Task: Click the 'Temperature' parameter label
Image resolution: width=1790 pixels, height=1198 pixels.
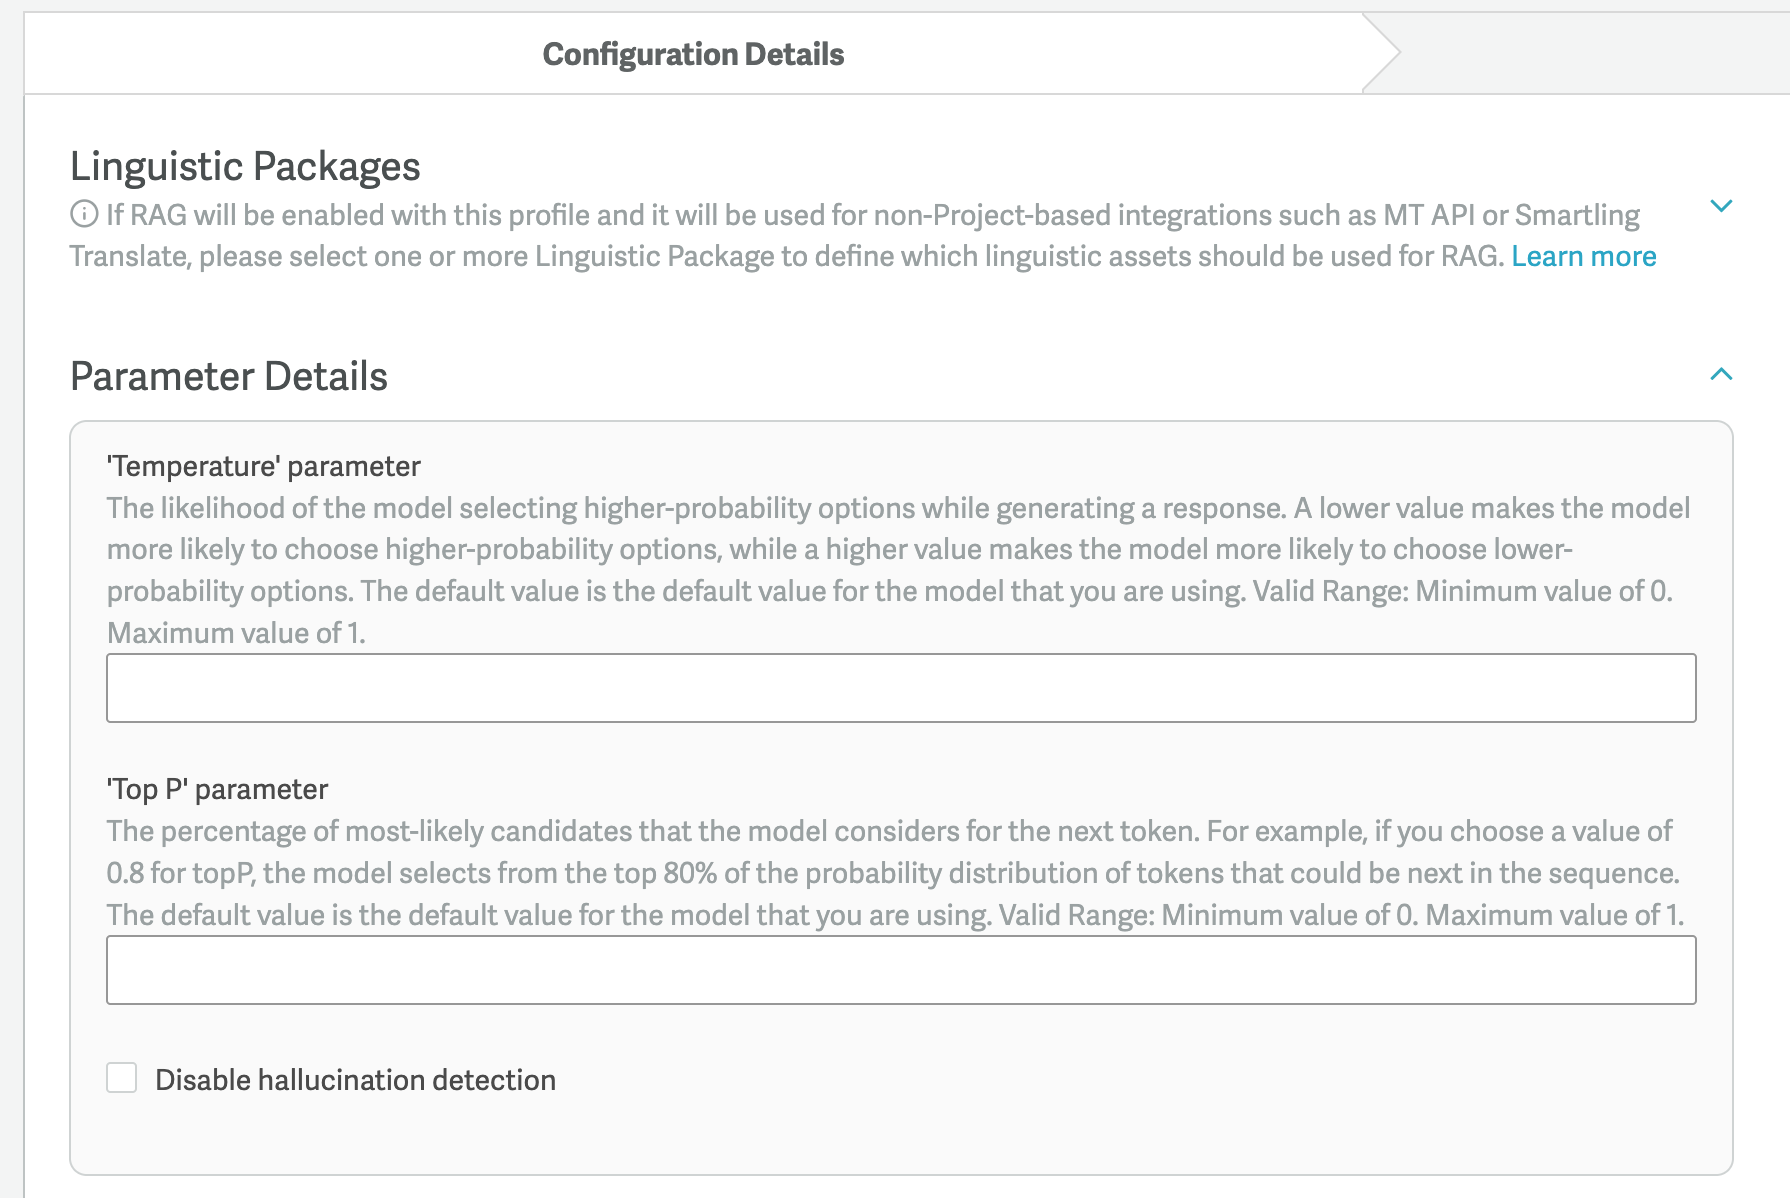Action: (x=264, y=466)
